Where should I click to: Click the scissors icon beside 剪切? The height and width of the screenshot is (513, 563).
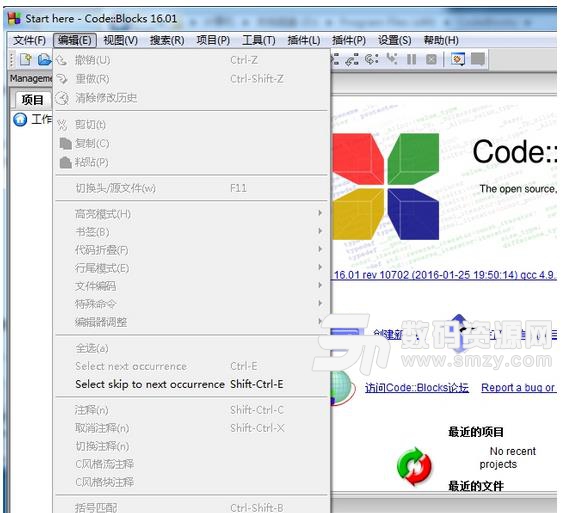(62, 125)
